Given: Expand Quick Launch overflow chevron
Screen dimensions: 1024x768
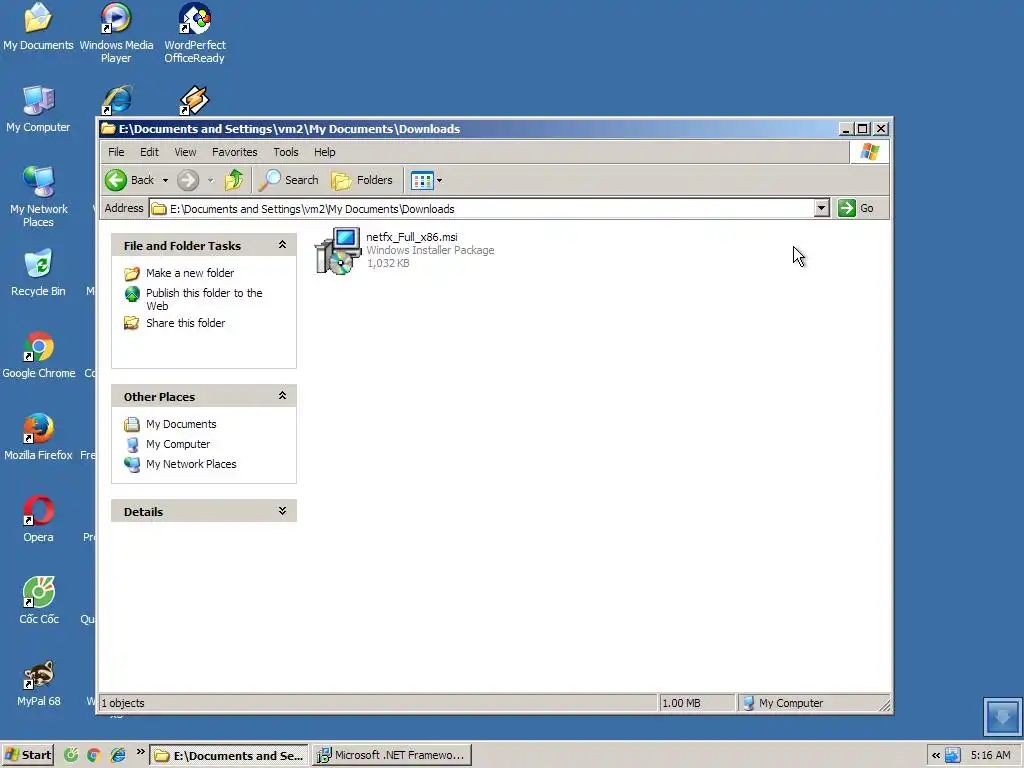Looking at the screenshot, I should point(140,752).
